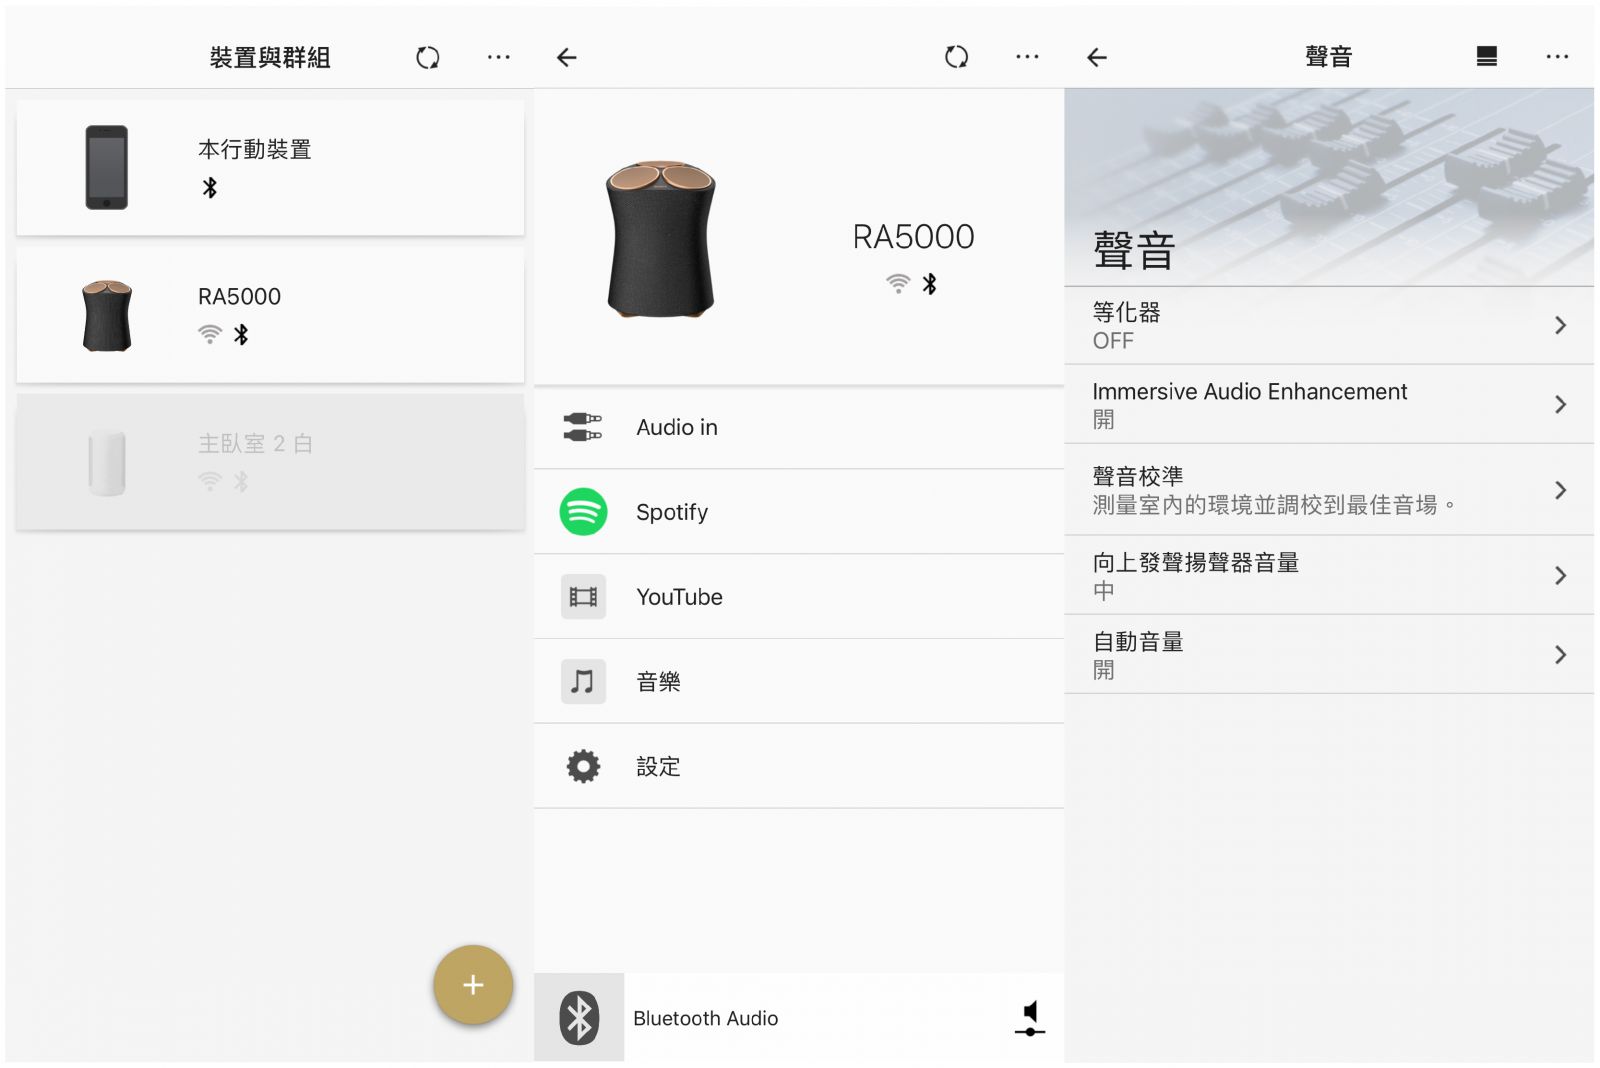The image size is (1600, 1068).
Task: Tap the music note icon
Action: coord(583,682)
